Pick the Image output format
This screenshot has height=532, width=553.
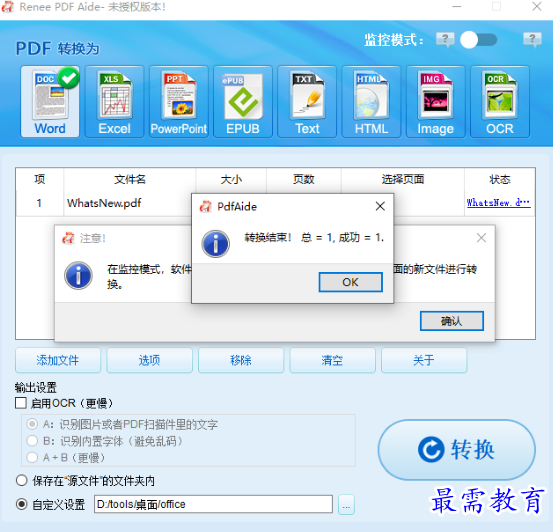[436, 102]
